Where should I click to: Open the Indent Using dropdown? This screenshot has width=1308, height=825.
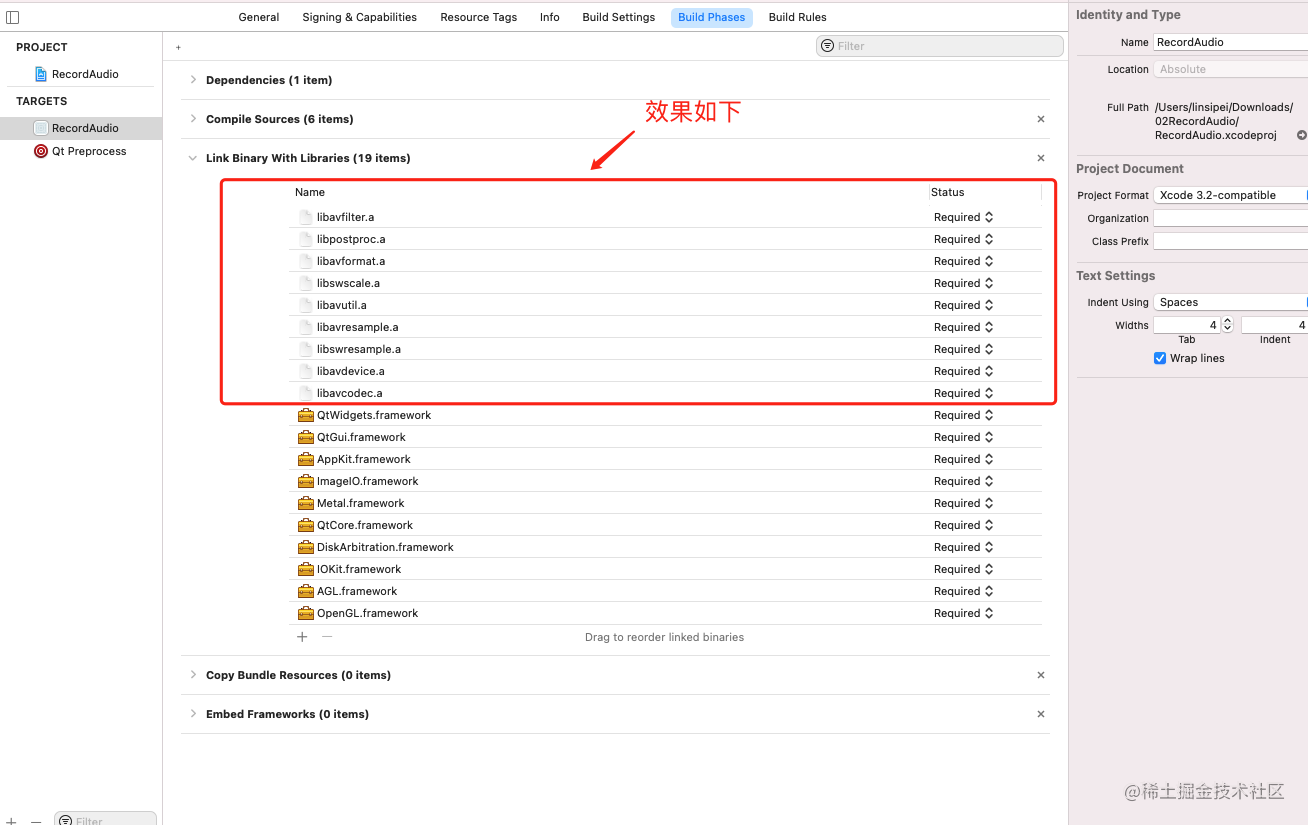pos(1230,302)
